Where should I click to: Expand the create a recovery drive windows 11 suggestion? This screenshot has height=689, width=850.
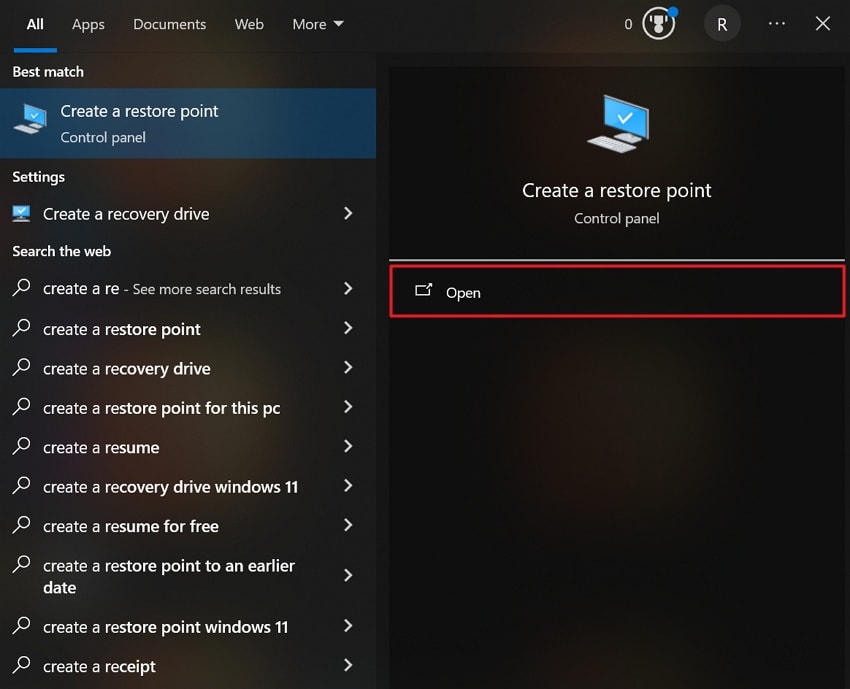point(348,487)
